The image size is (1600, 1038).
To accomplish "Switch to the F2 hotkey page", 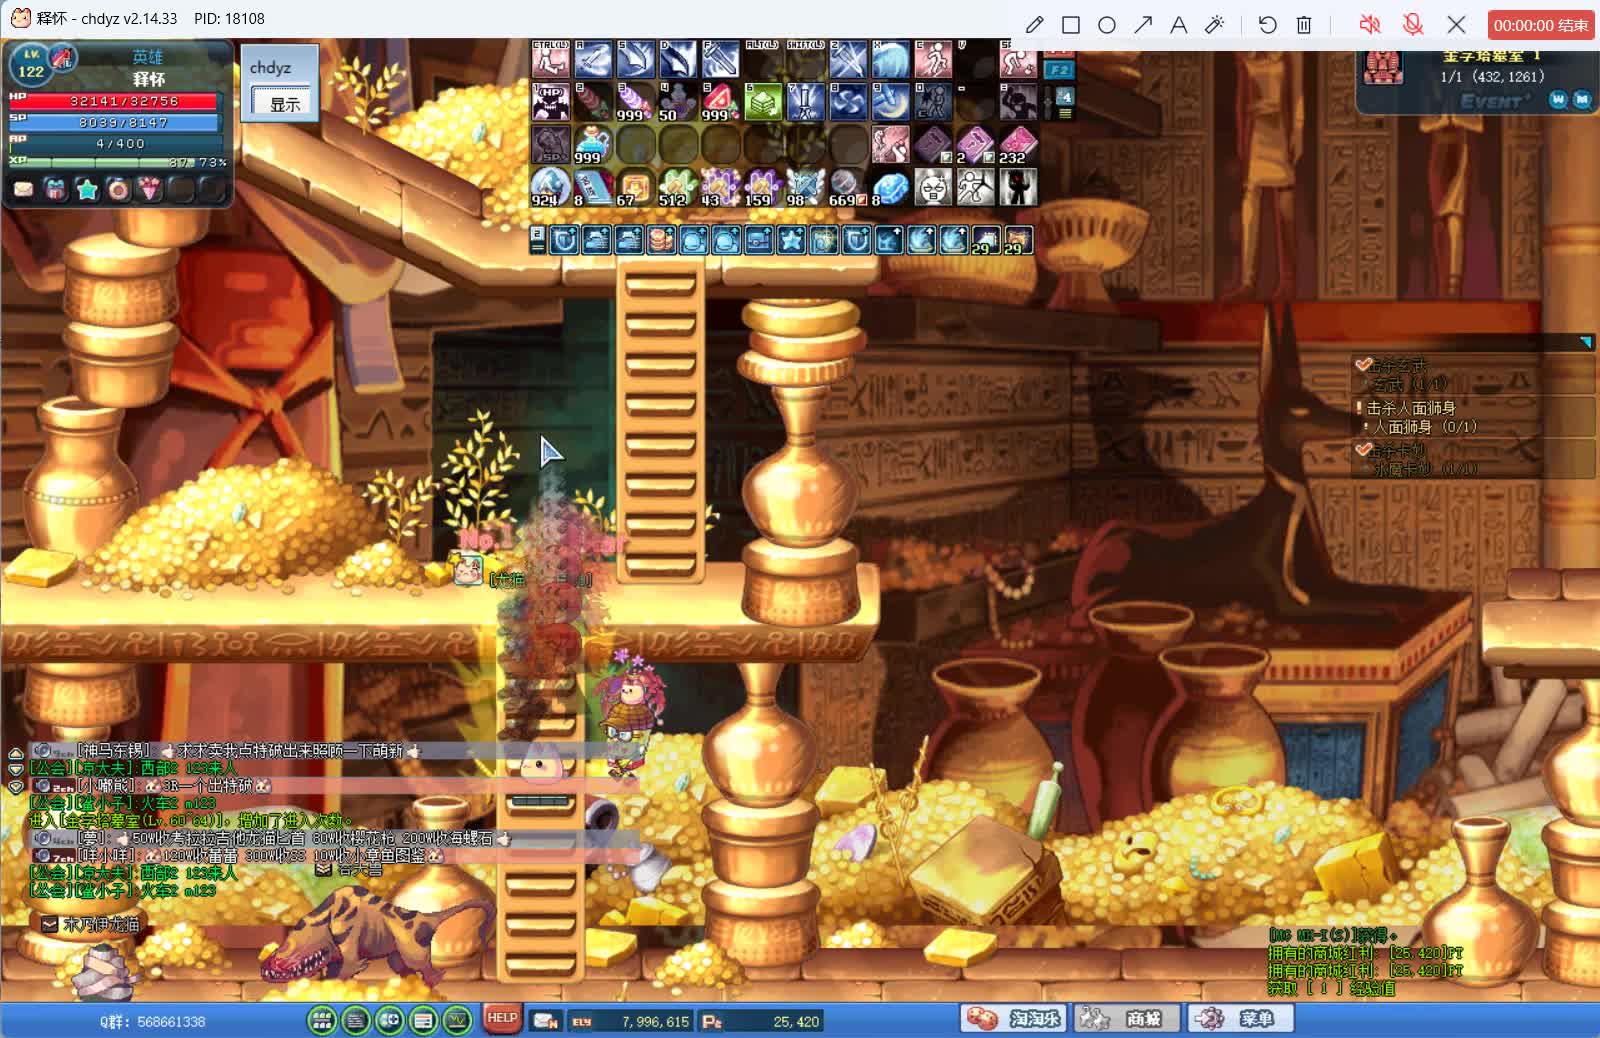I will point(1058,70).
